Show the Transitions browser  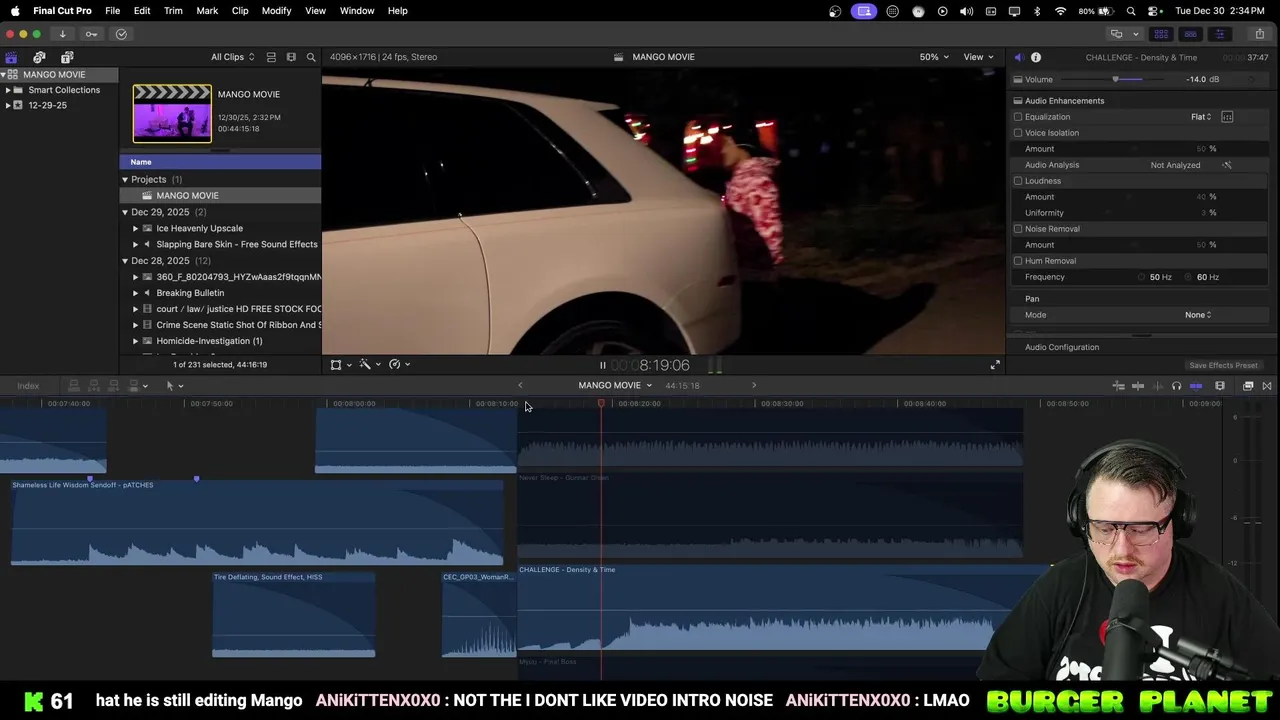click(x=1267, y=386)
